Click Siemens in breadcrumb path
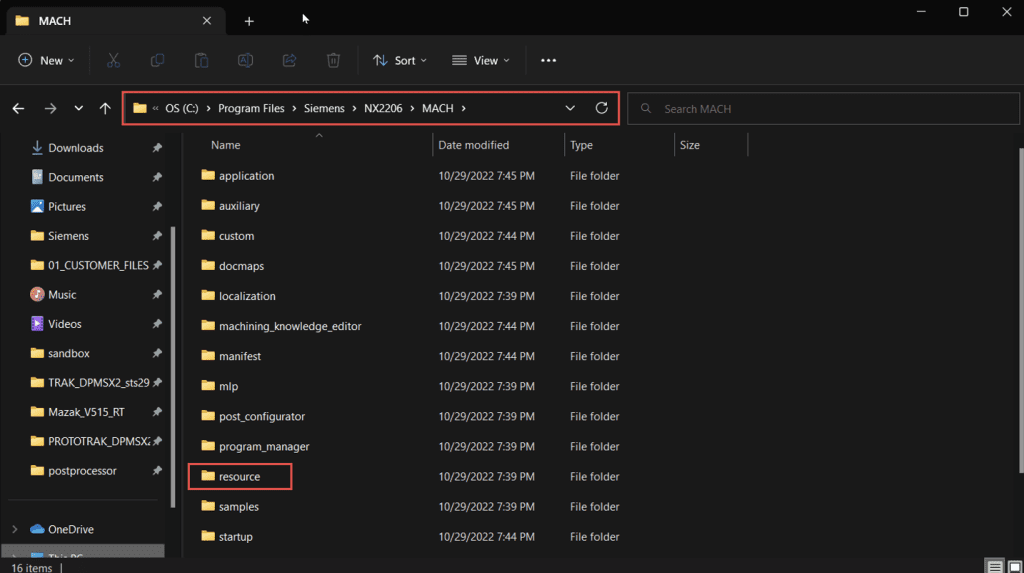The image size is (1024, 573). [x=324, y=108]
